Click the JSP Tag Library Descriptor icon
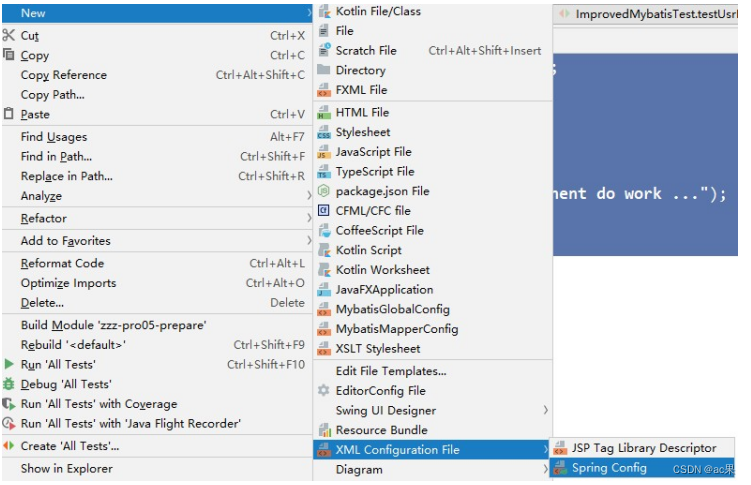This screenshot has height=485, width=751. pyautogui.click(x=560, y=448)
